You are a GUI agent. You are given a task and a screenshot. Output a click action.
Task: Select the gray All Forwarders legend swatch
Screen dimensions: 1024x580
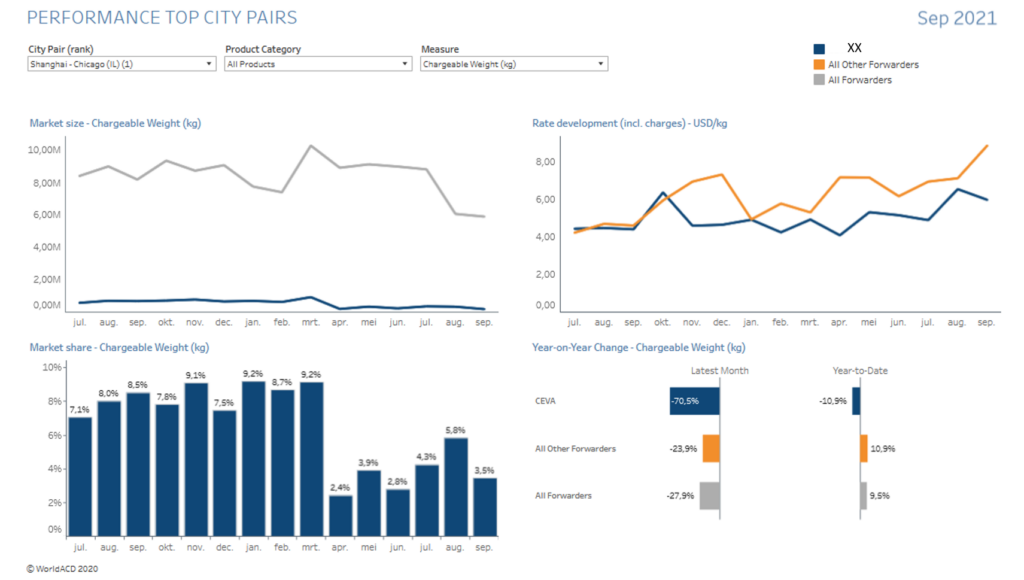[x=819, y=80]
